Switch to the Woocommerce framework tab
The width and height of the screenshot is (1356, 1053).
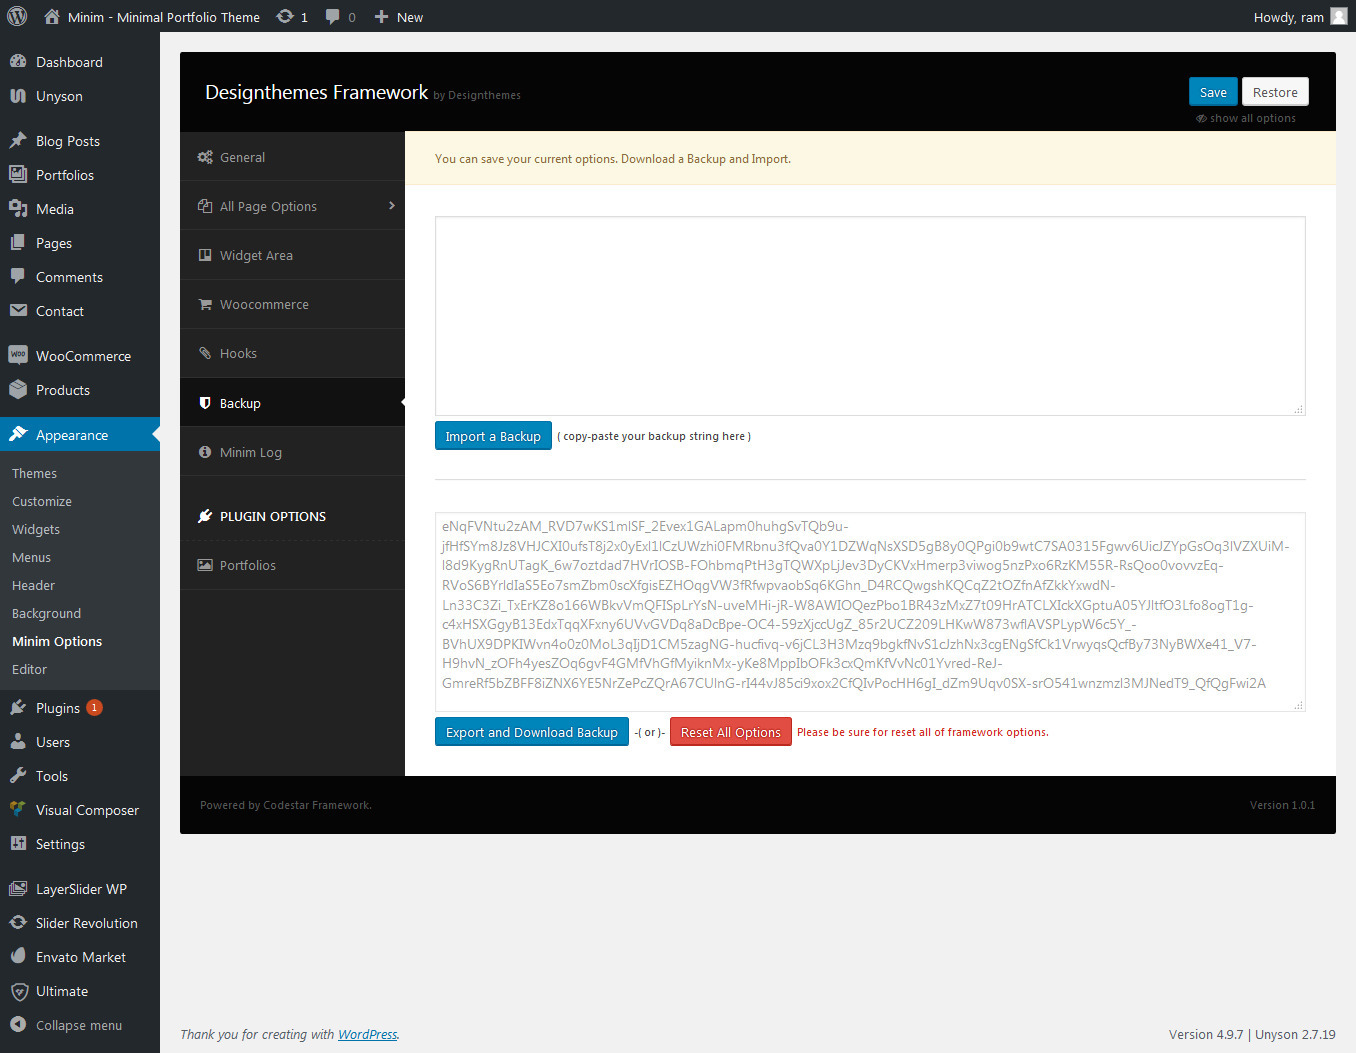pos(292,304)
